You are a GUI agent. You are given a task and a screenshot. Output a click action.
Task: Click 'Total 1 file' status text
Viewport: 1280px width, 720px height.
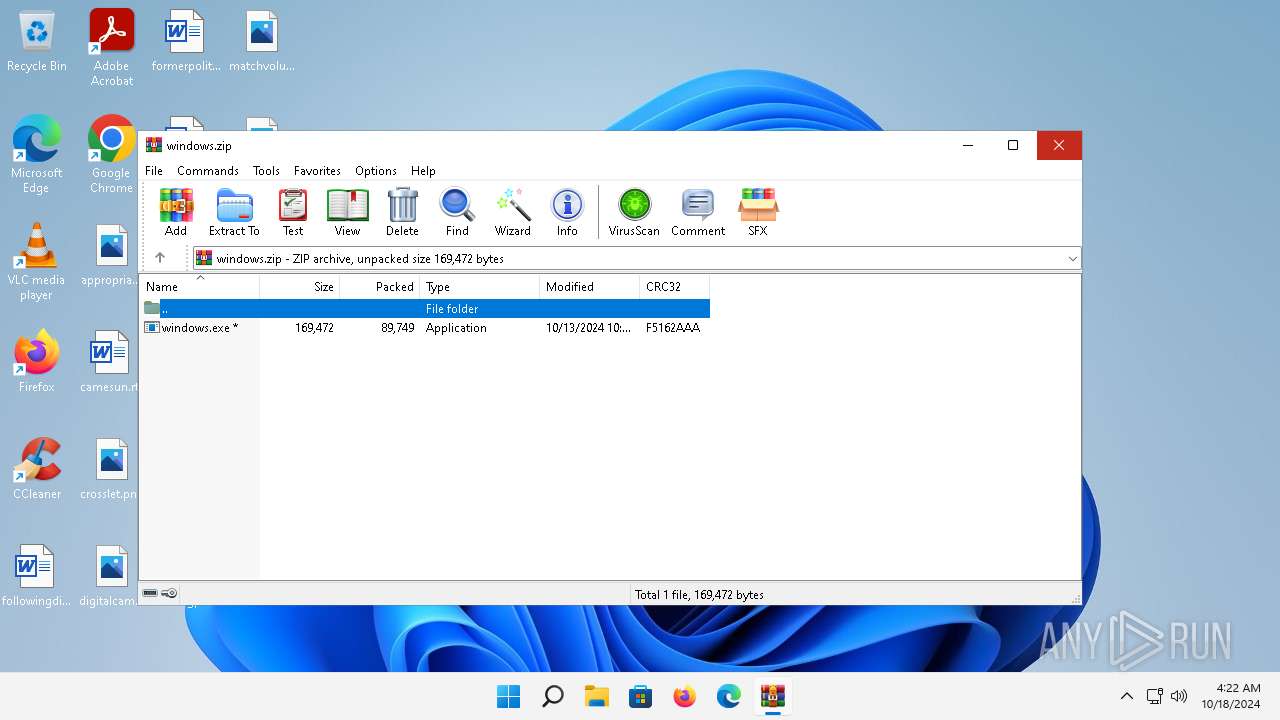699,595
